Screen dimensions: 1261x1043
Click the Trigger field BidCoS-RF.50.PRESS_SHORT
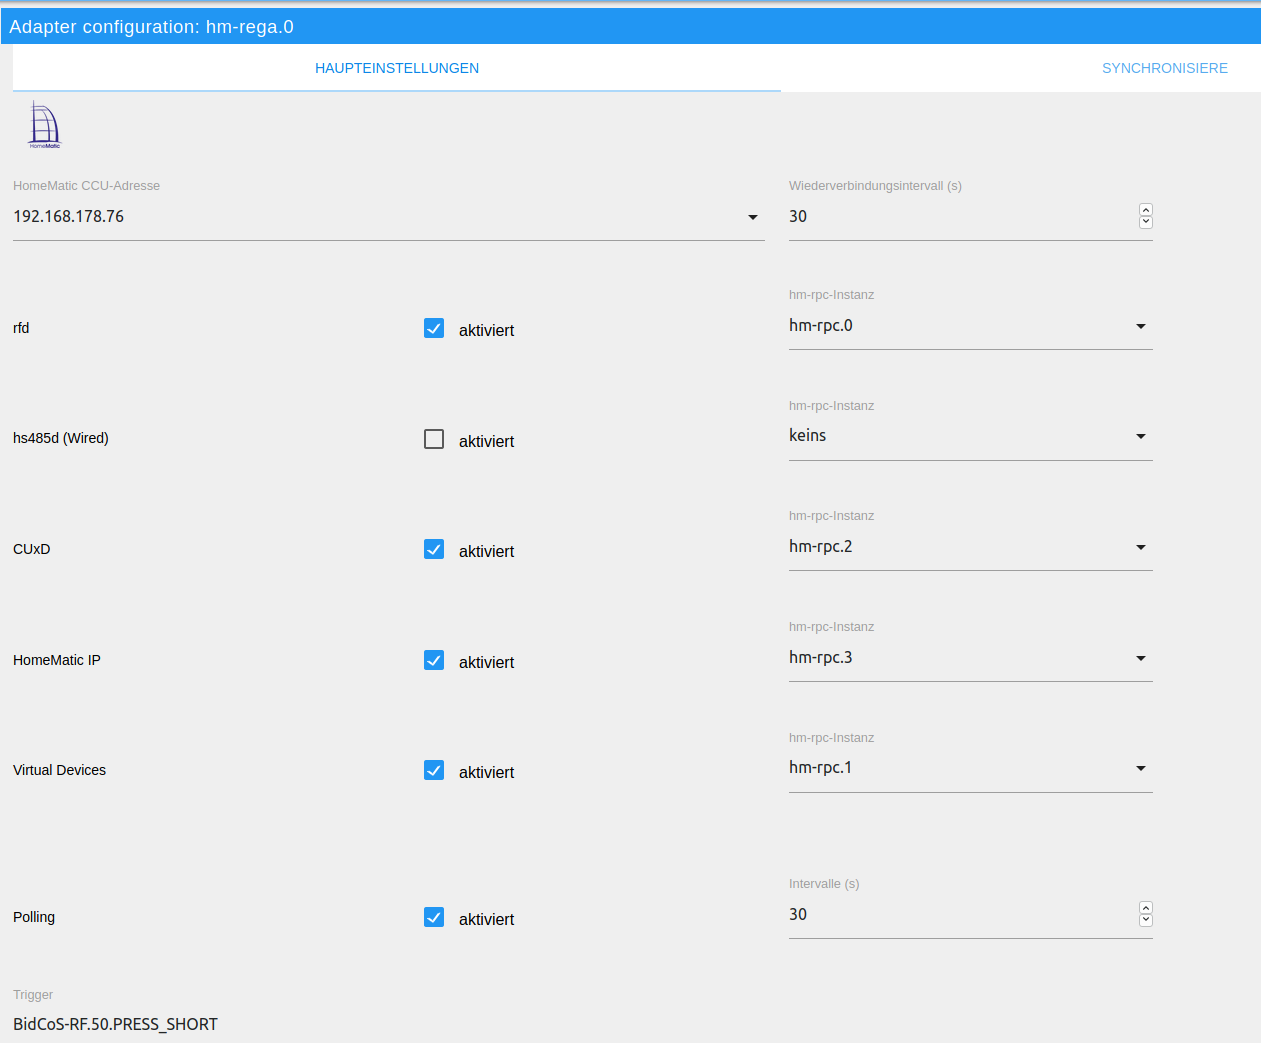(115, 1024)
